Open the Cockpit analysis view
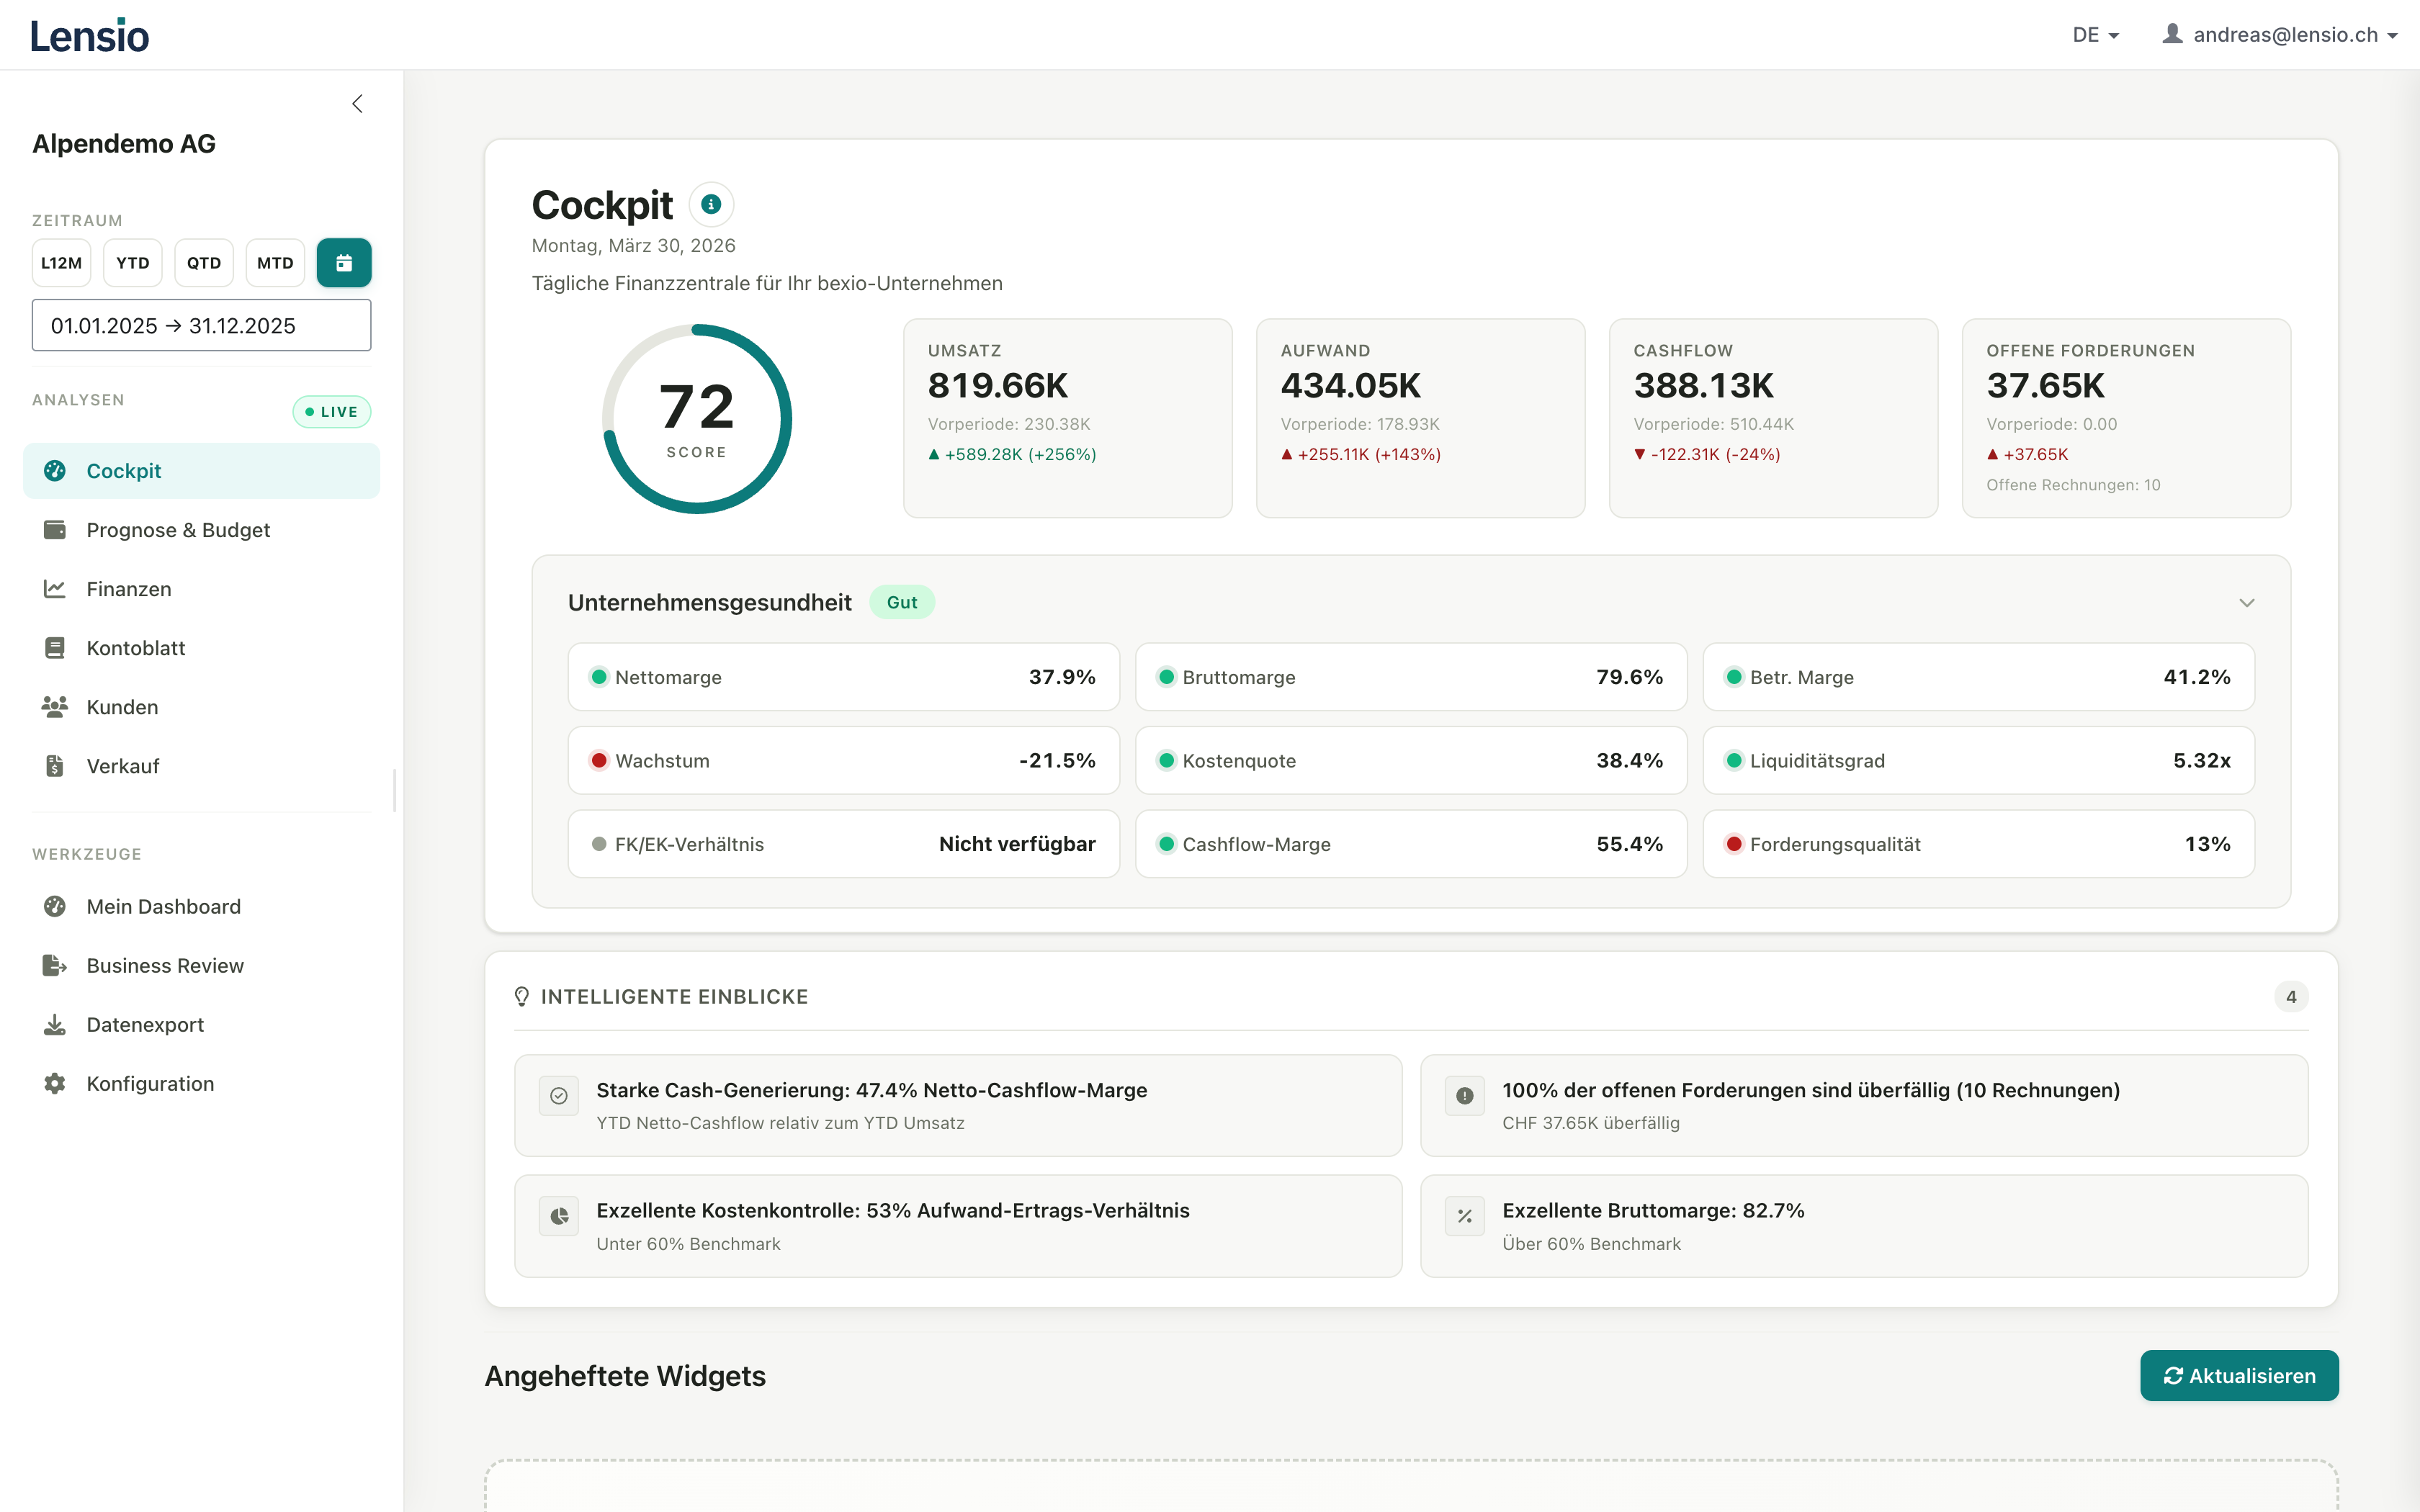This screenshot has width=2420, height=1512. (x=124, y=470)
